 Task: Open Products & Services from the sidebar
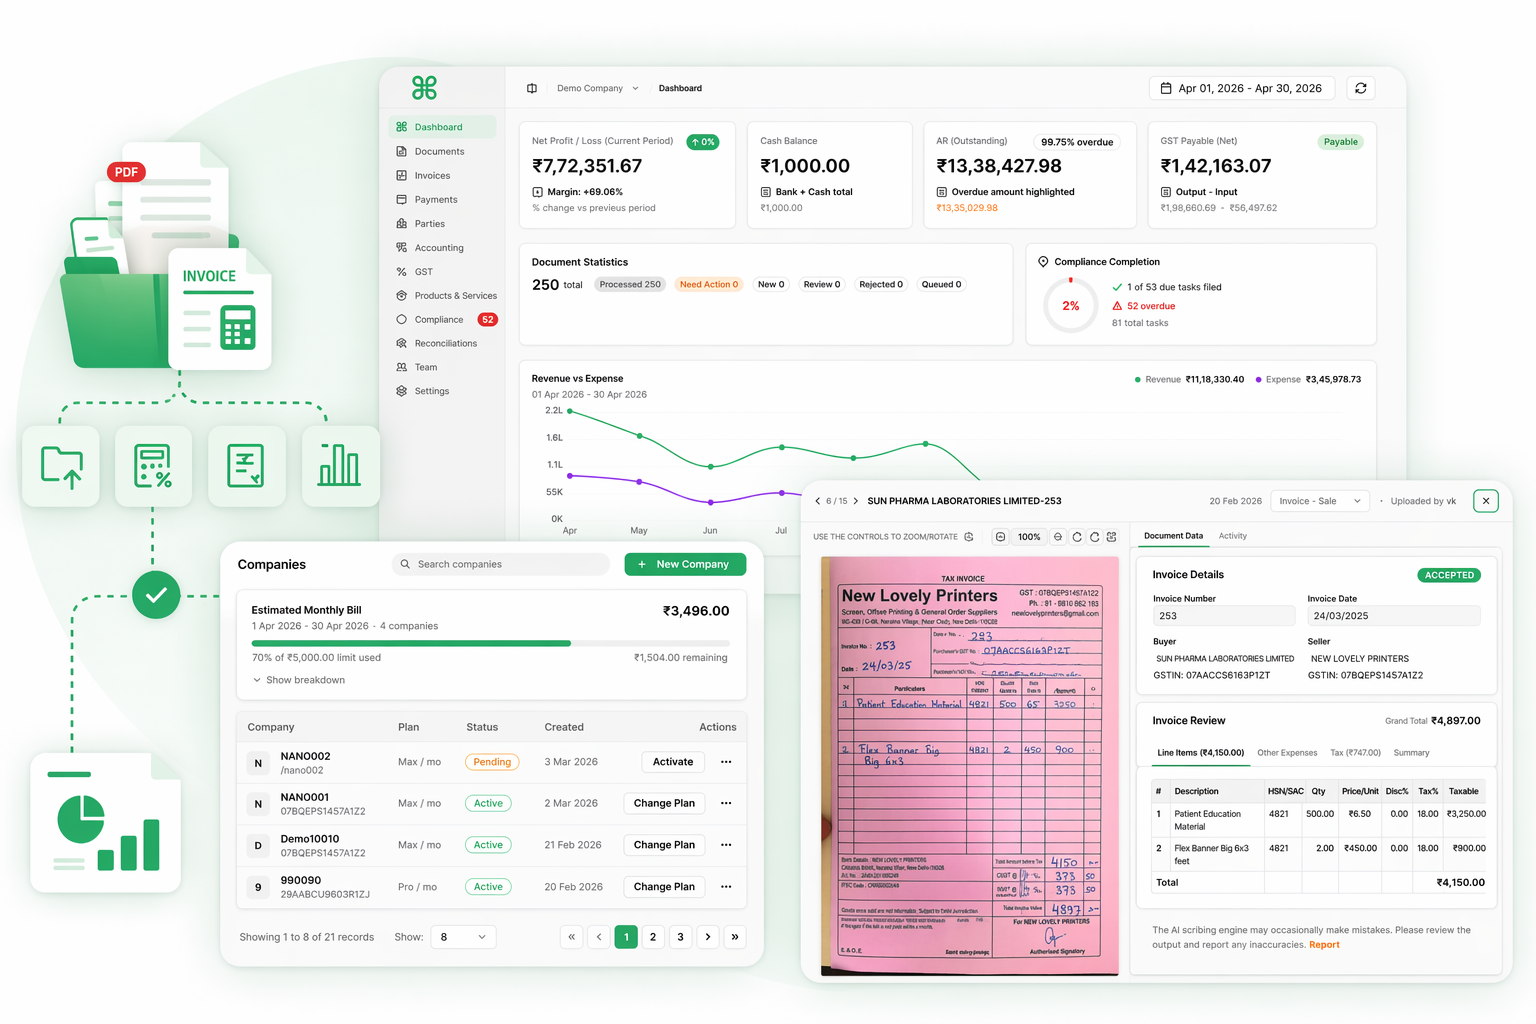(x=445, y=296)
